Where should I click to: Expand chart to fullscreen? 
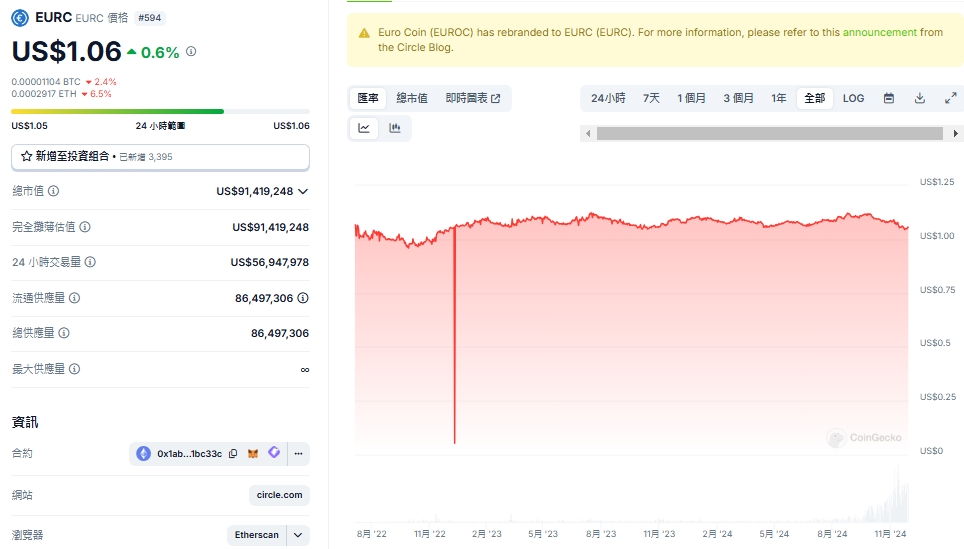tap(950, 98)
